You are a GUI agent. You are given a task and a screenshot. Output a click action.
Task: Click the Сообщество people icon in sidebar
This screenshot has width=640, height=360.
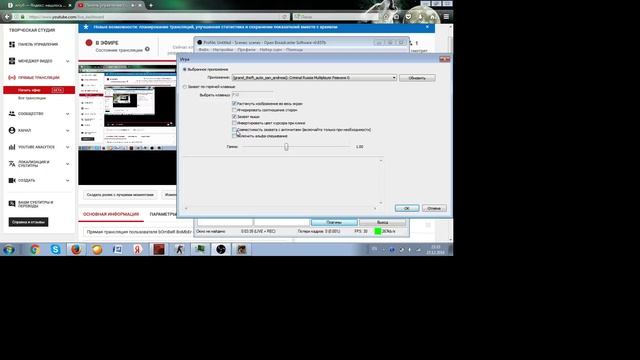(x=12, y=114)
